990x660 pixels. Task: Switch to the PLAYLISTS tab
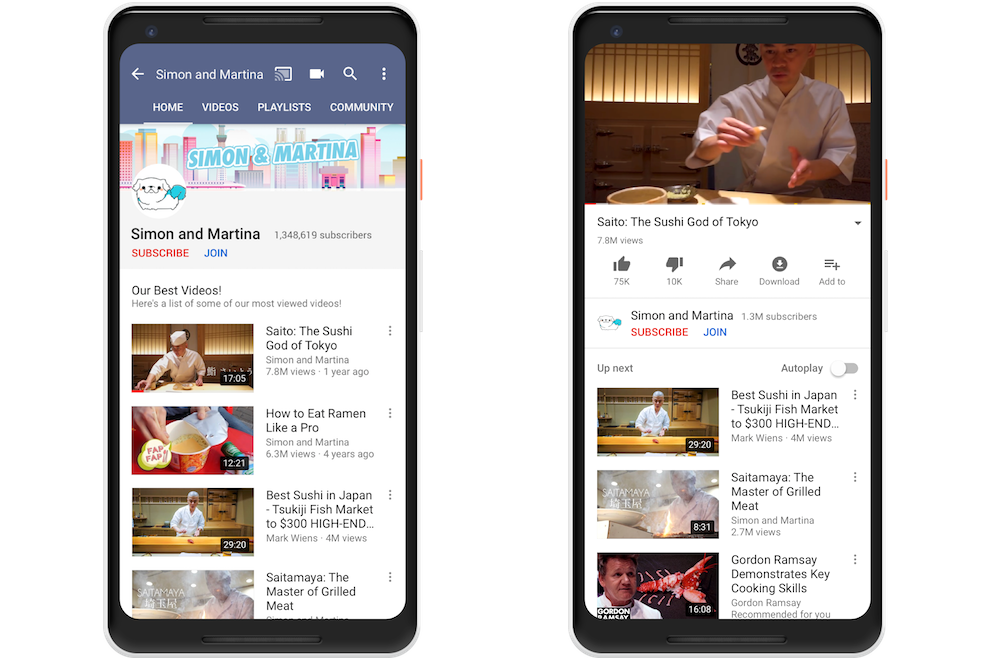tap(284, 107)
